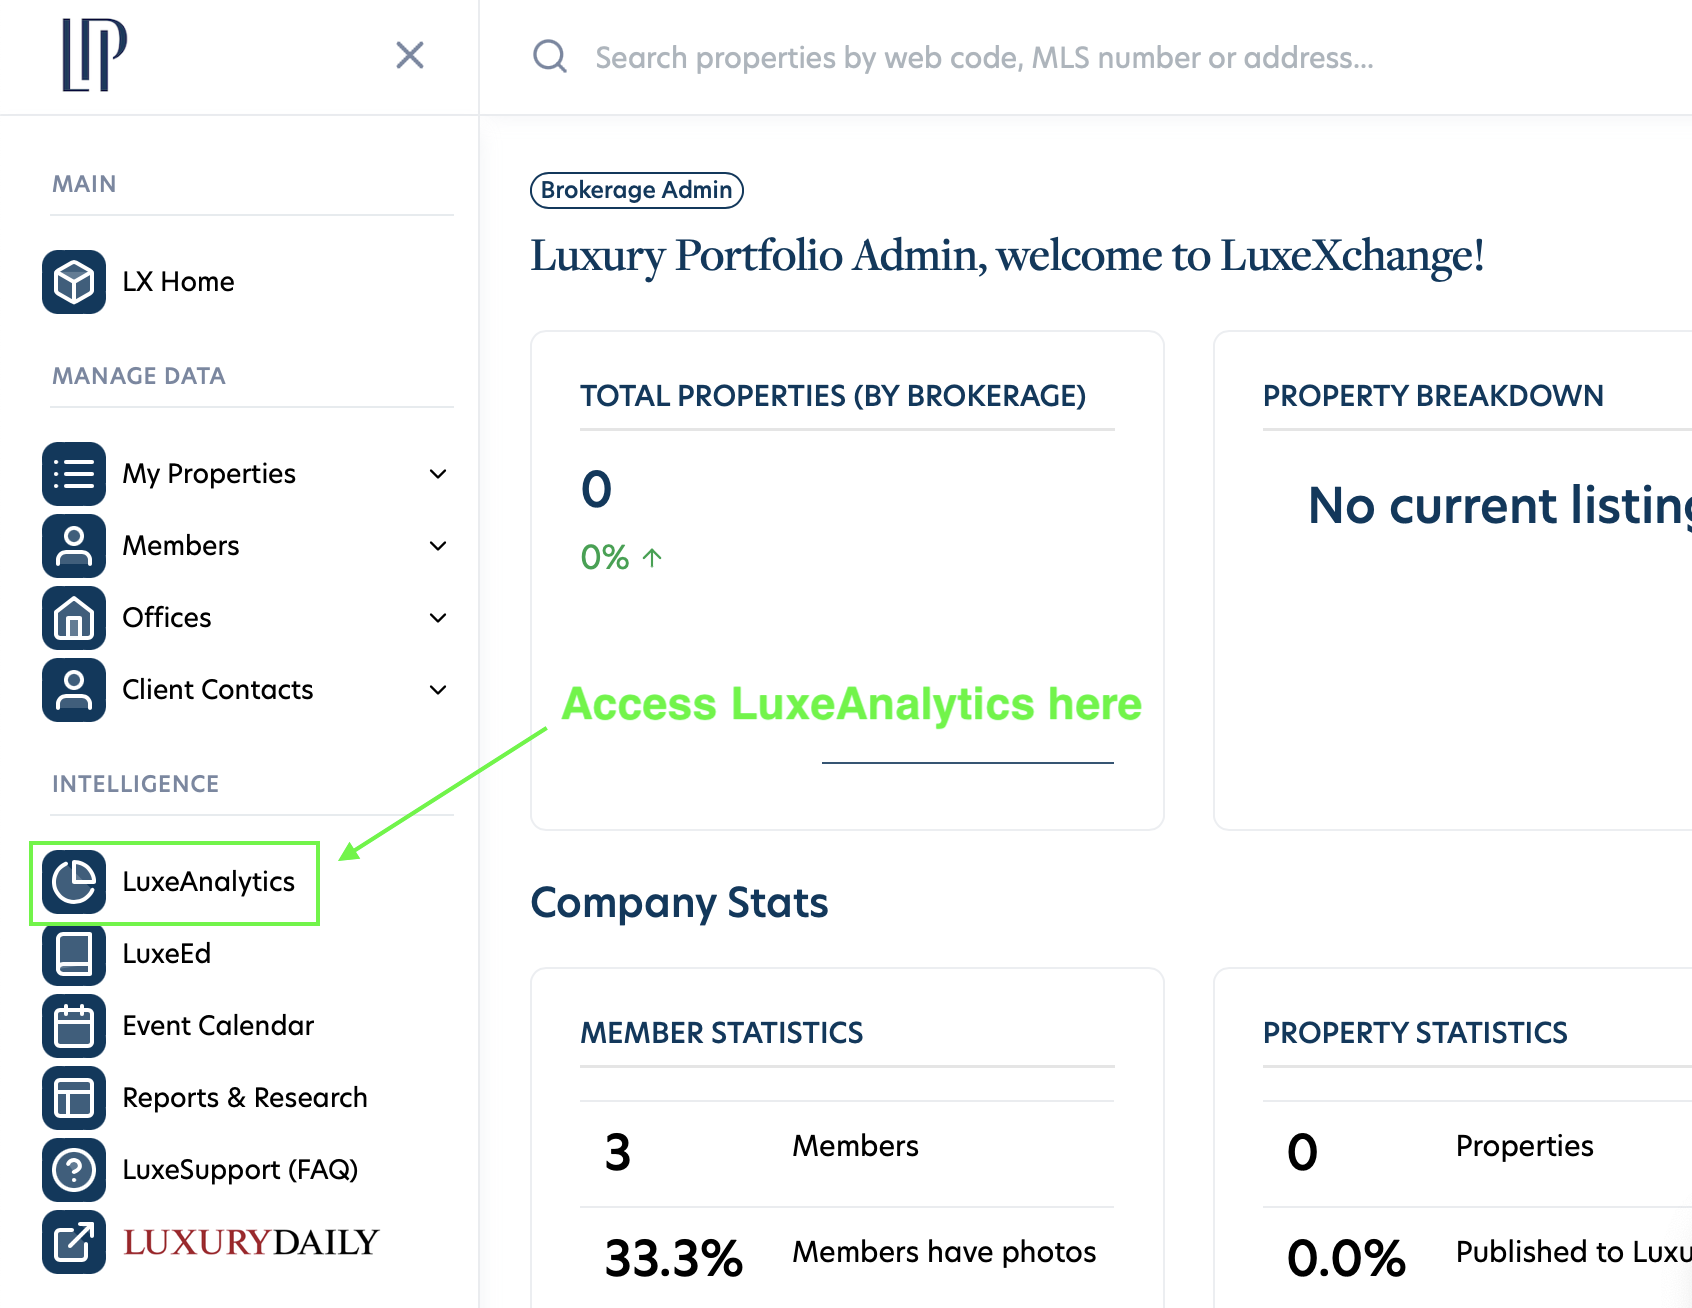1692x1308 pixels.
Task: Click the Luxury Daily external link icon
Action: click(74, 1242)
